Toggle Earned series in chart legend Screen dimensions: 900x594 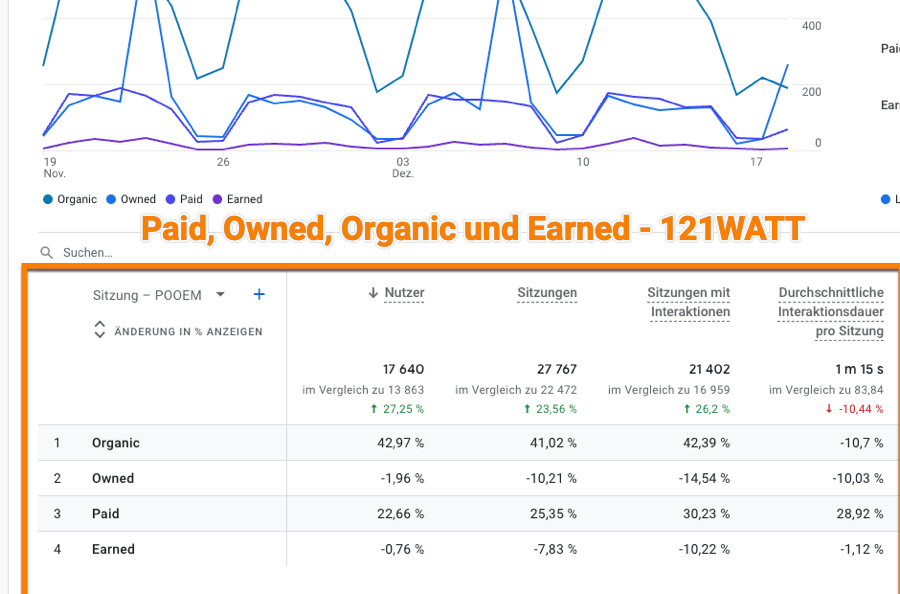click(237, 199)
